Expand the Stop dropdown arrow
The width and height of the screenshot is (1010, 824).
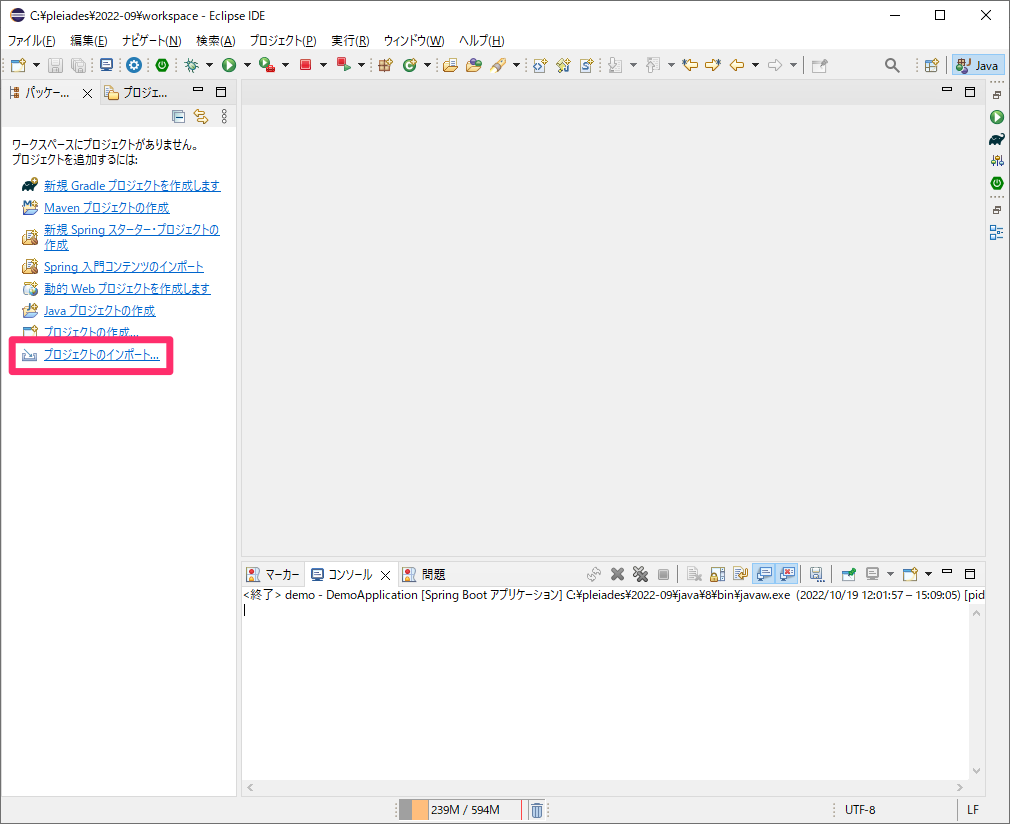323,65
